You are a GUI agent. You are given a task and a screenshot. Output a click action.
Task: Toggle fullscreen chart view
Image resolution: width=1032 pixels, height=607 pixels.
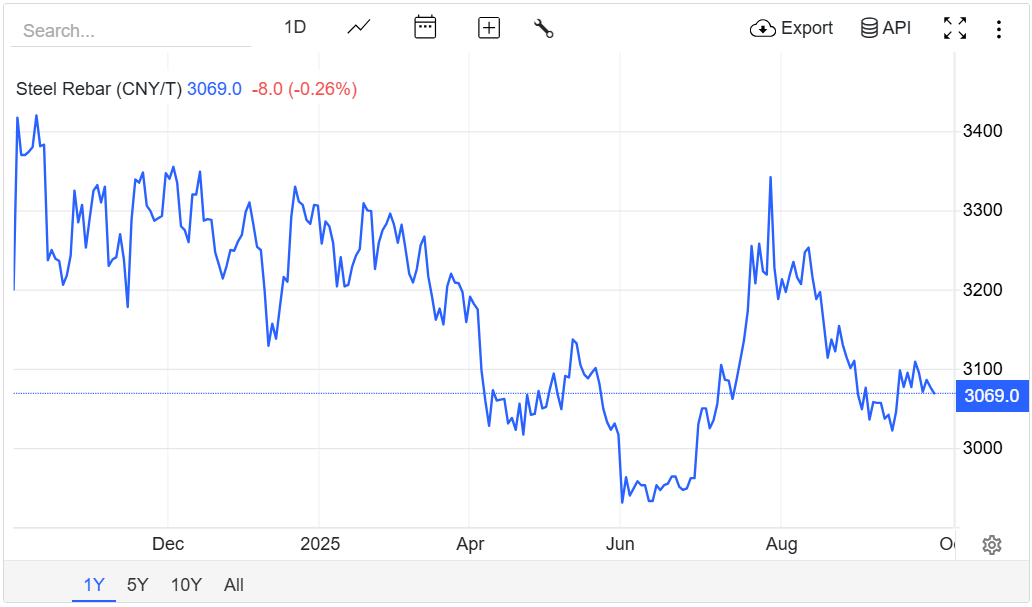coord(955,28)
